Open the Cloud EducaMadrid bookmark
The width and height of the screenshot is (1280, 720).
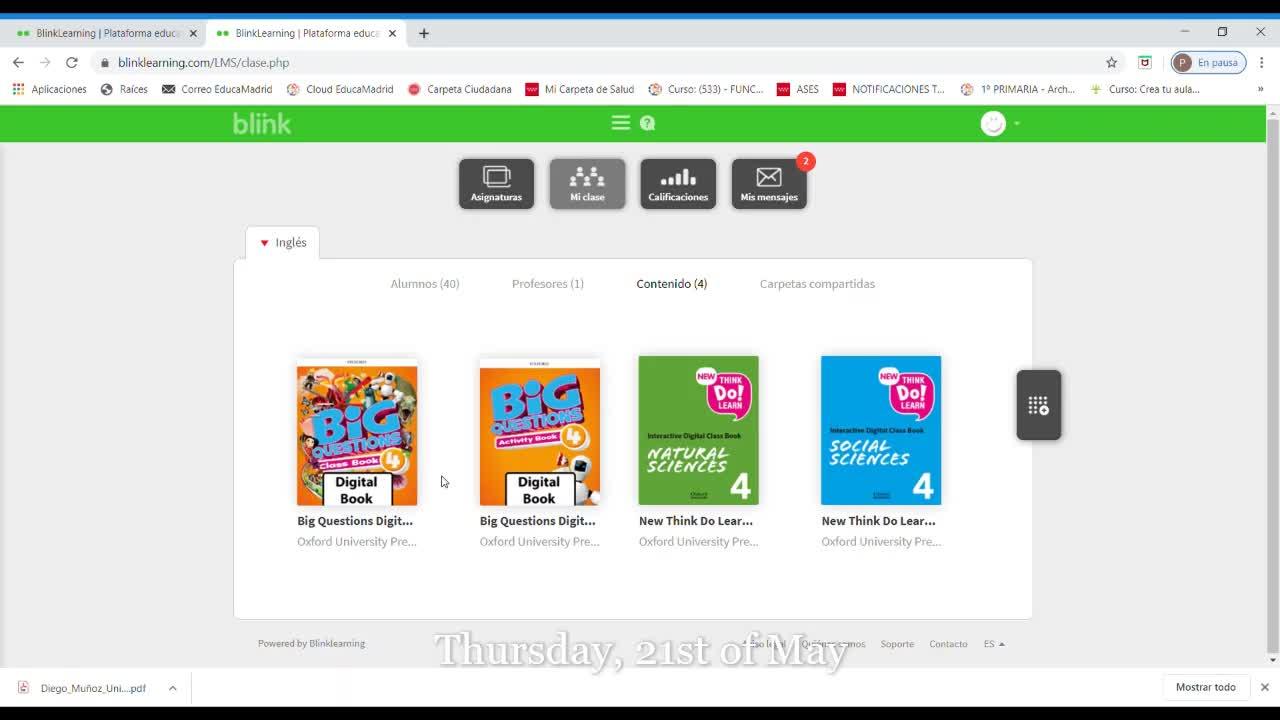point(340,89)
